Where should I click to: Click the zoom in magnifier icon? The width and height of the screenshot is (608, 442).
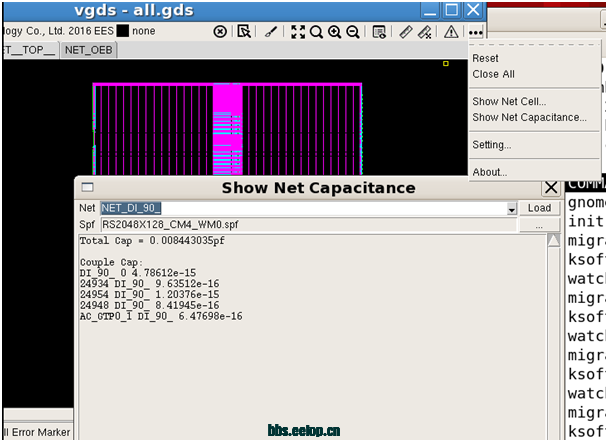point(335,32)
